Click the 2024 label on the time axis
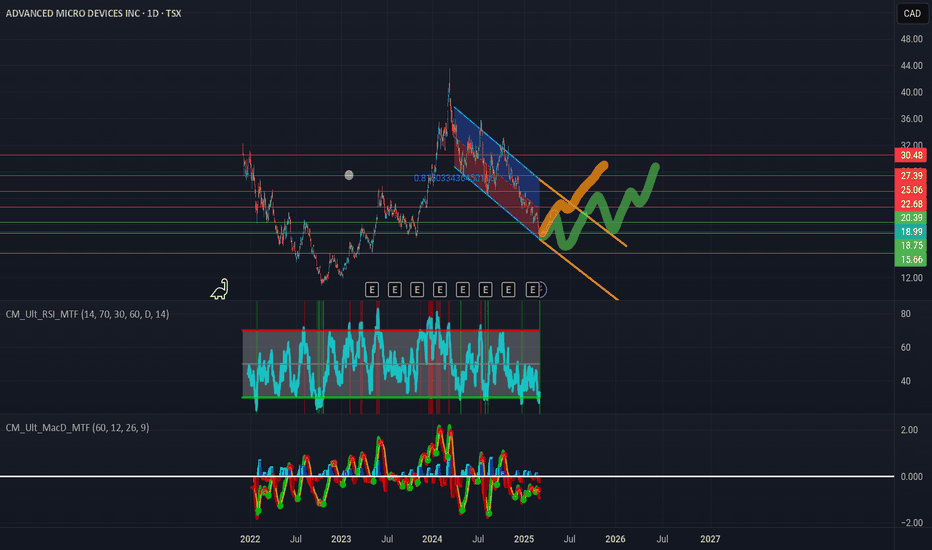 (432, 539)
